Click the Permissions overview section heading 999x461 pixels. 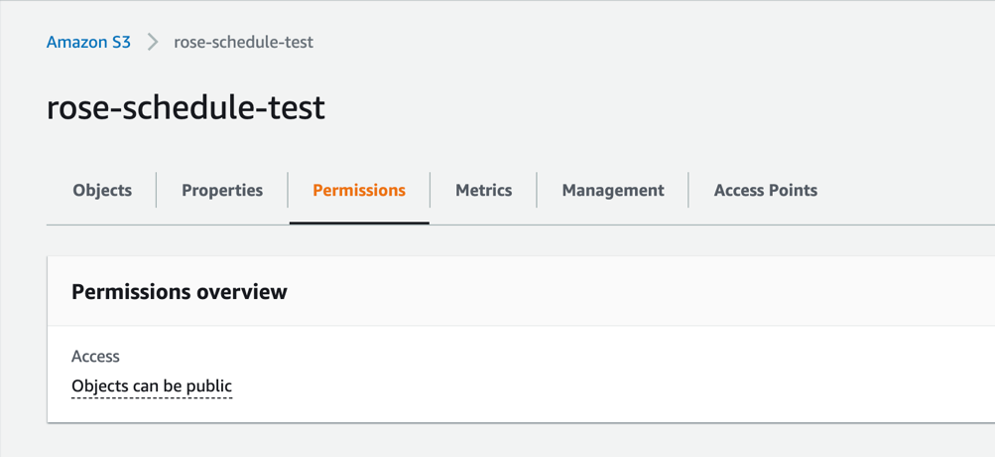pyautogui.click(x=179, y=292)
